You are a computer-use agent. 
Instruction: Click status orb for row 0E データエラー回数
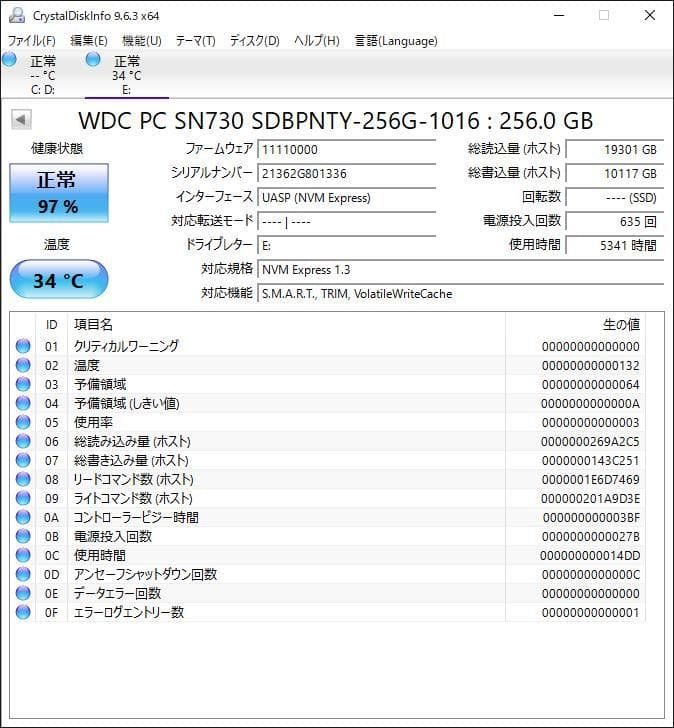[x=23, y=594]
